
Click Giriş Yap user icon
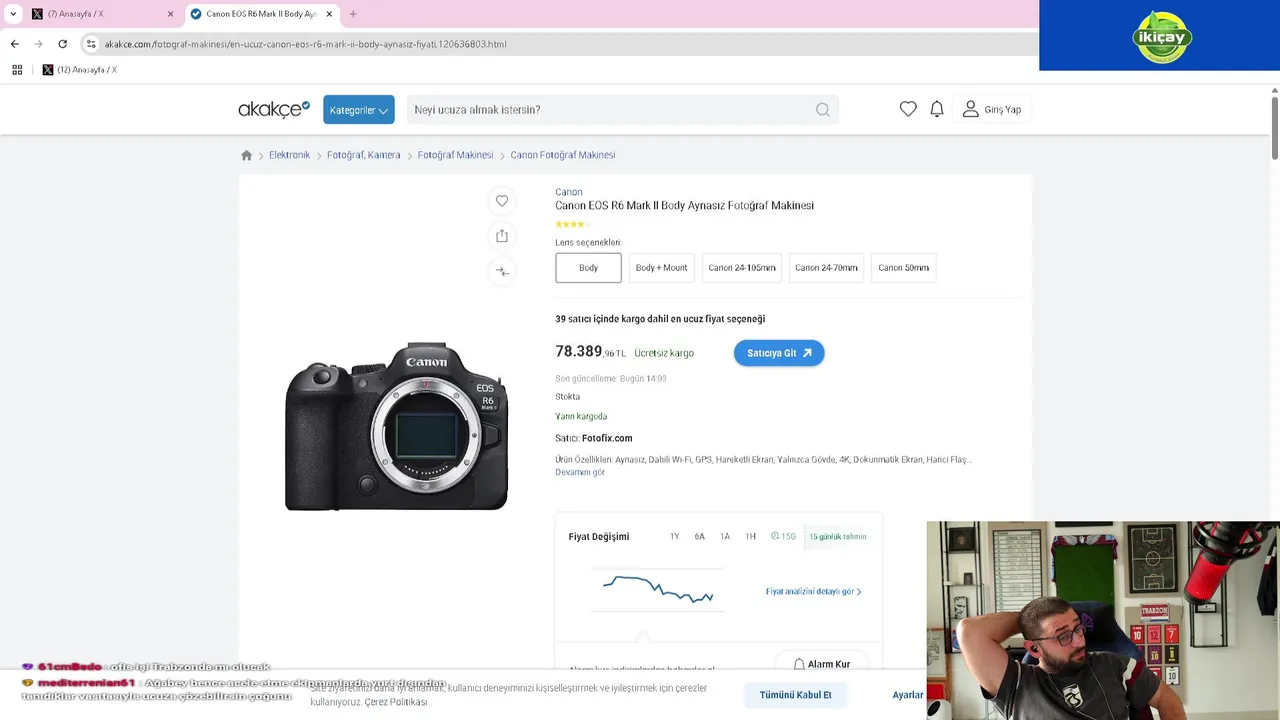click(x=970, y=109)
